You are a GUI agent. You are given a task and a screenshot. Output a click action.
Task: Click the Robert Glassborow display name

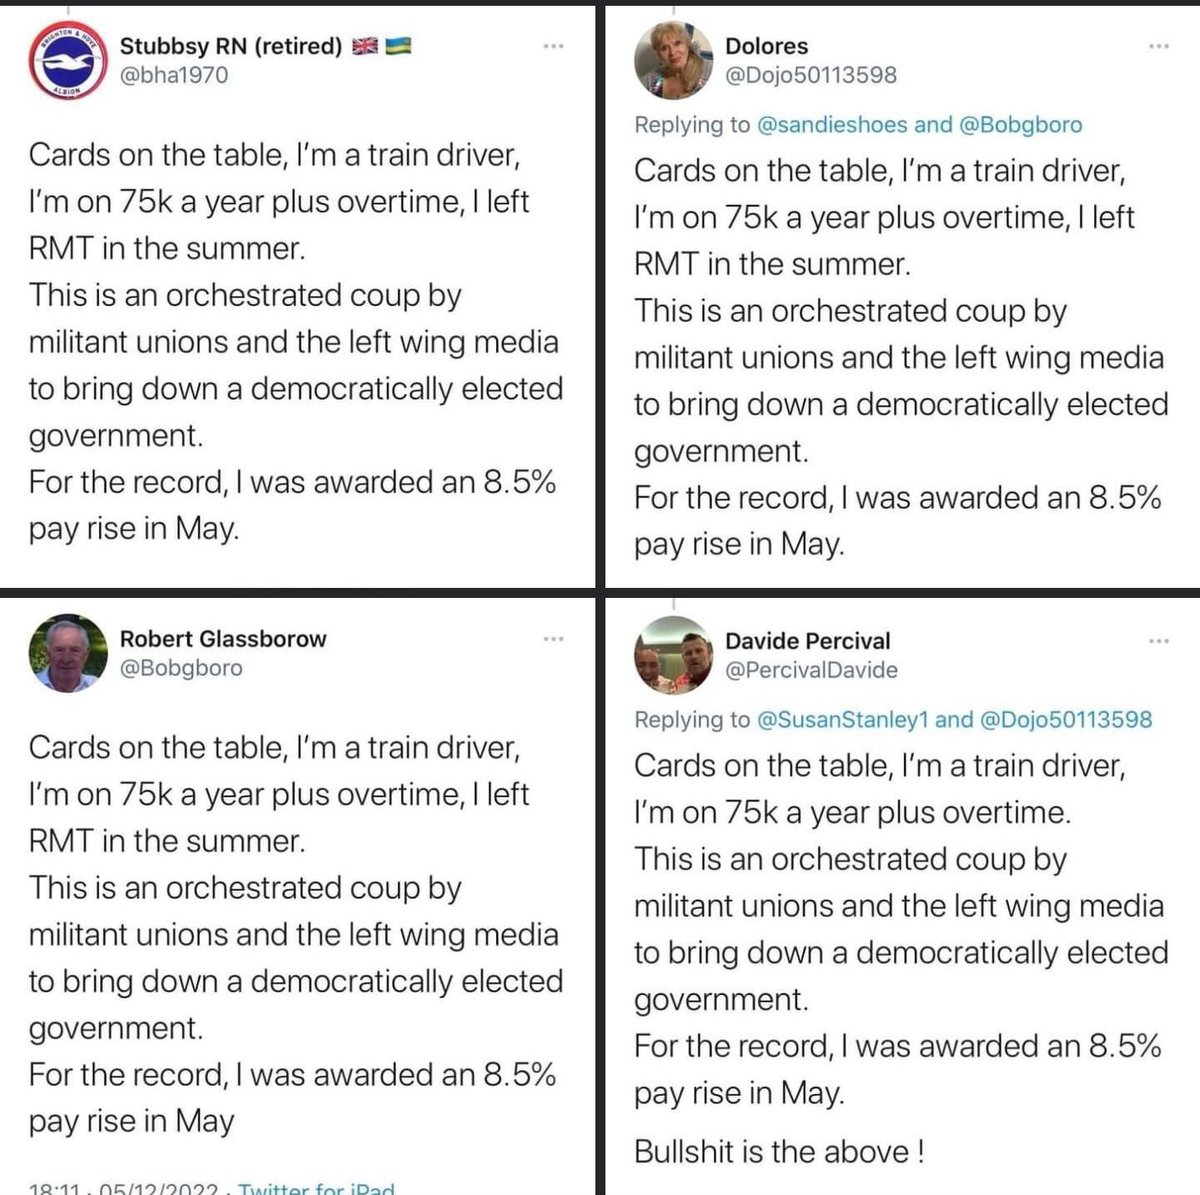(x=223, y=639)
